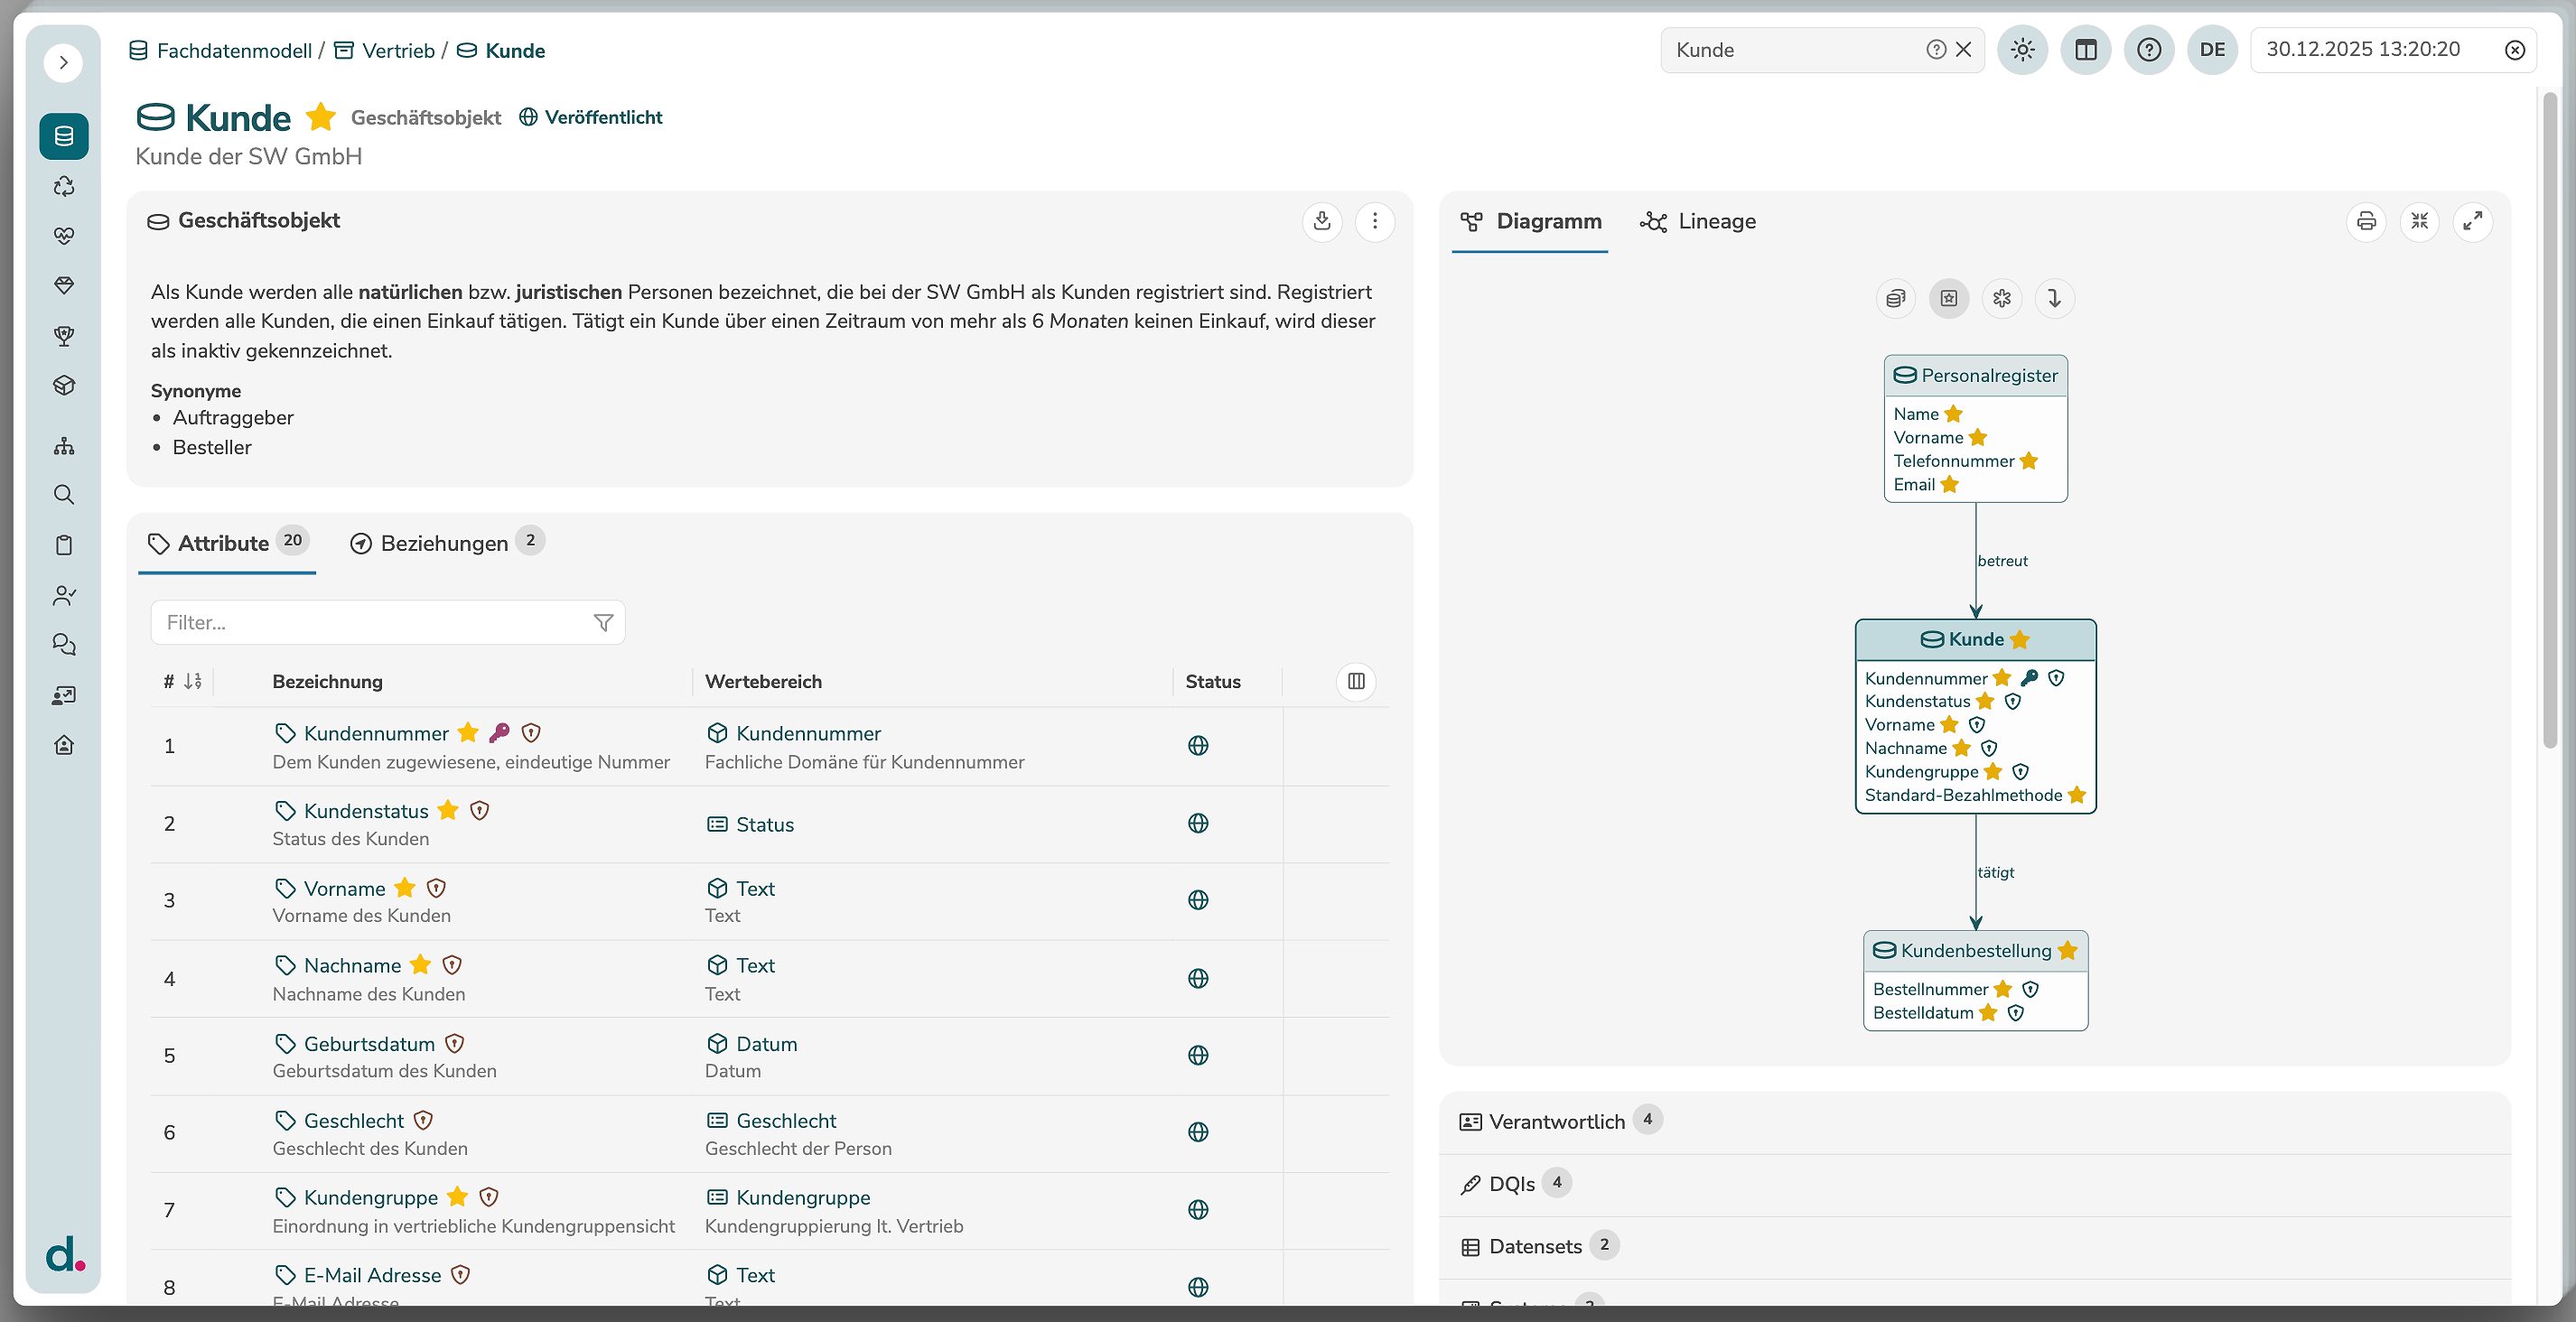Viewport: 2576px width, 1322px height.
Task: Expand the left sidebar with chevron
Action: 63,63
